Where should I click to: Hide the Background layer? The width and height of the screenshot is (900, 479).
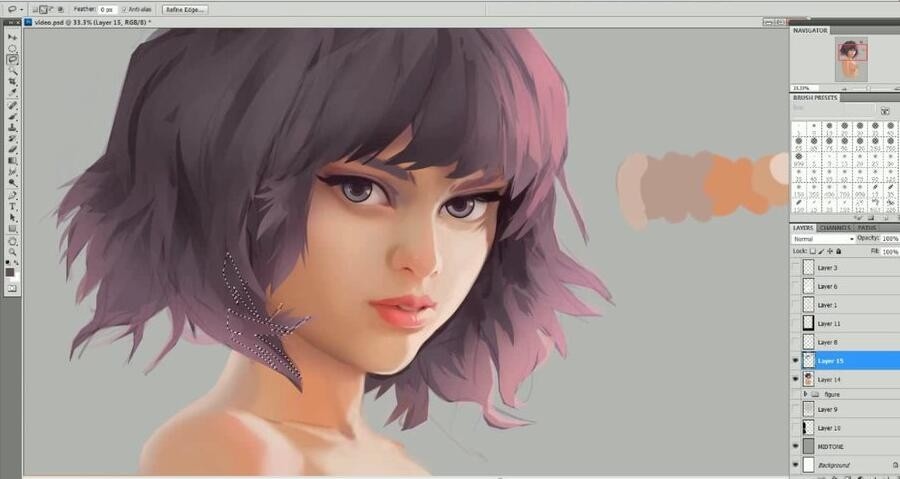click(x=796, y=465)
